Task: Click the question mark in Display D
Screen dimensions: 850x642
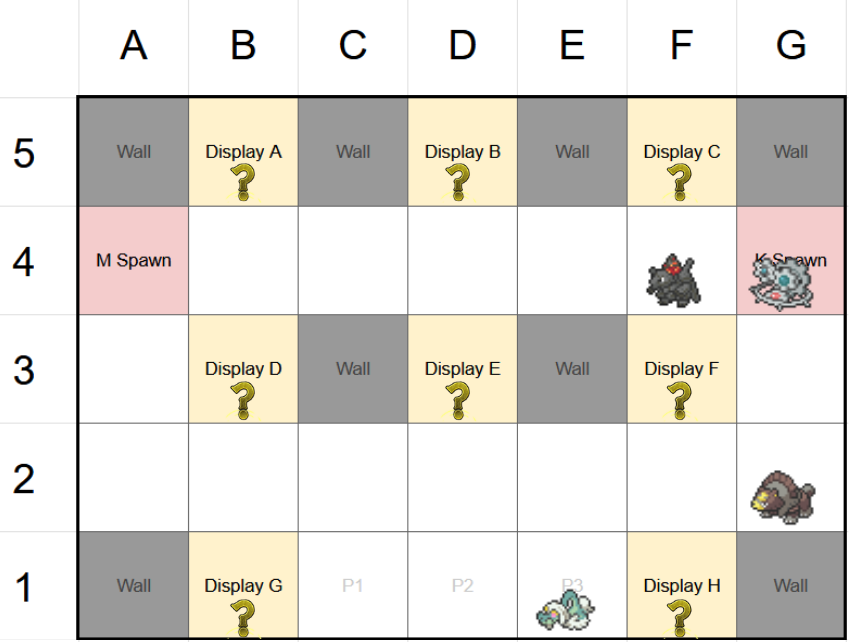Action: [243, 399]
